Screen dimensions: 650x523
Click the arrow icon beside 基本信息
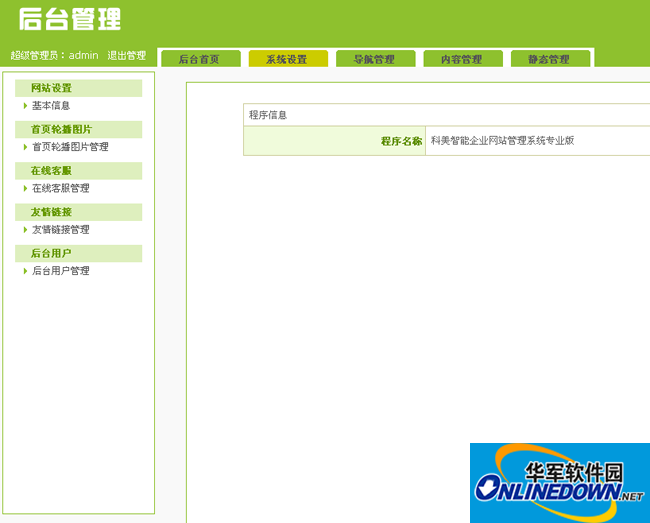pos(25,106)
